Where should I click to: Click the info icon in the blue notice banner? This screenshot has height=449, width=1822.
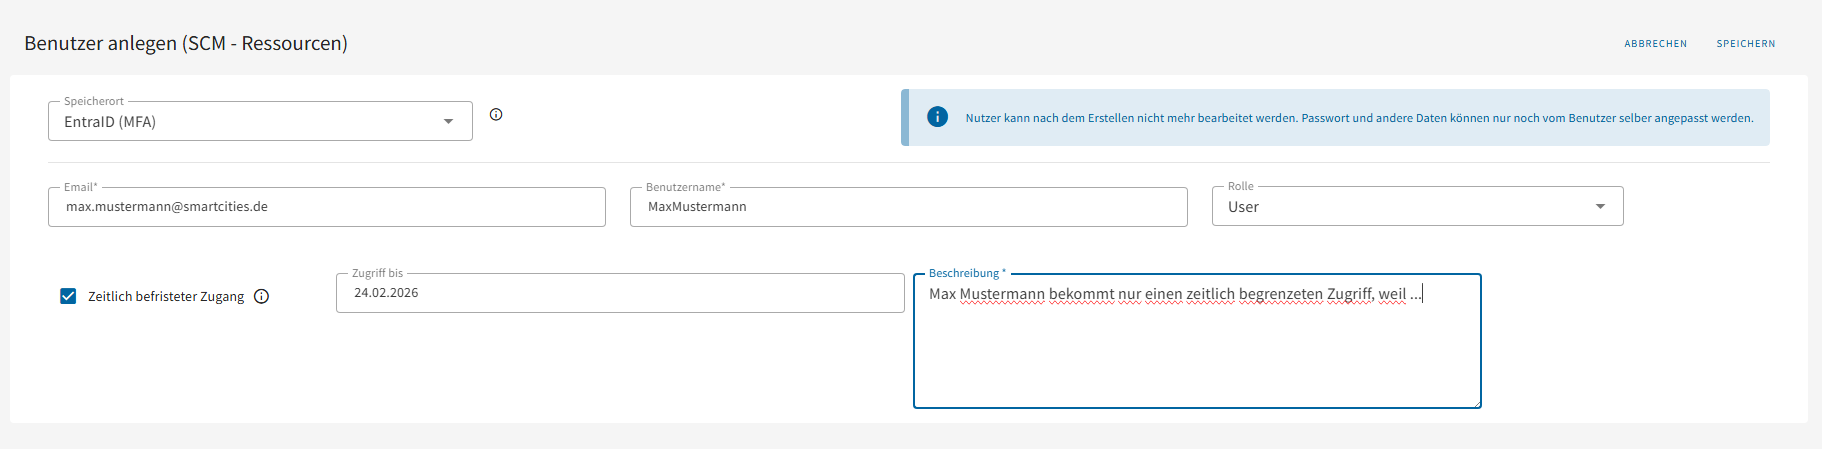937,117
